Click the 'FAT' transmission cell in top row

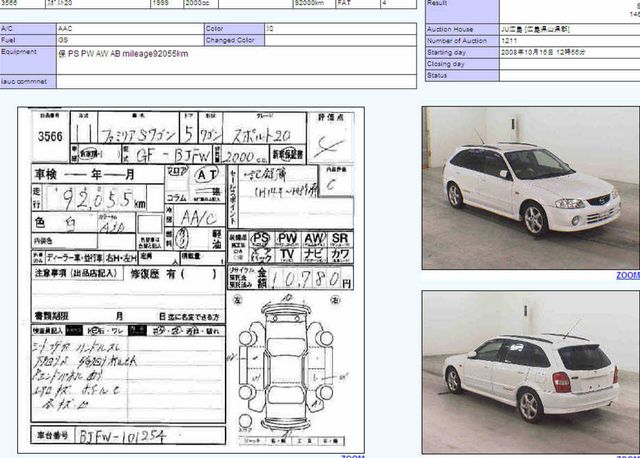(358, 4)
